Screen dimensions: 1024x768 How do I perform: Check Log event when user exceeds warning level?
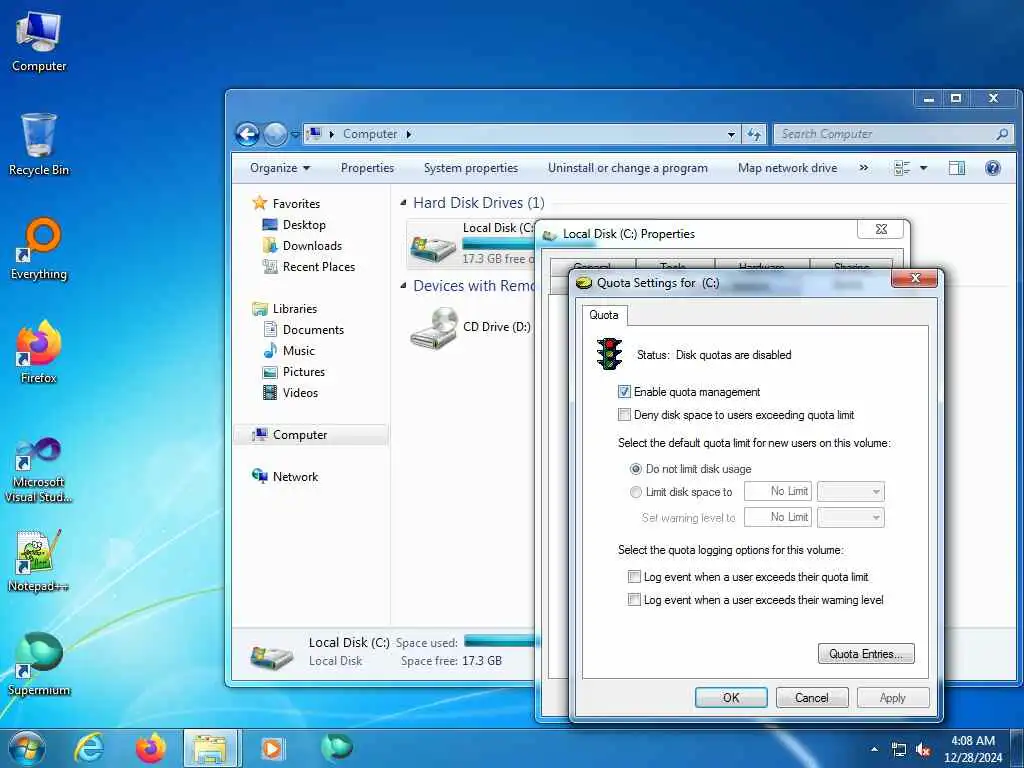click(x=634, y=600)
